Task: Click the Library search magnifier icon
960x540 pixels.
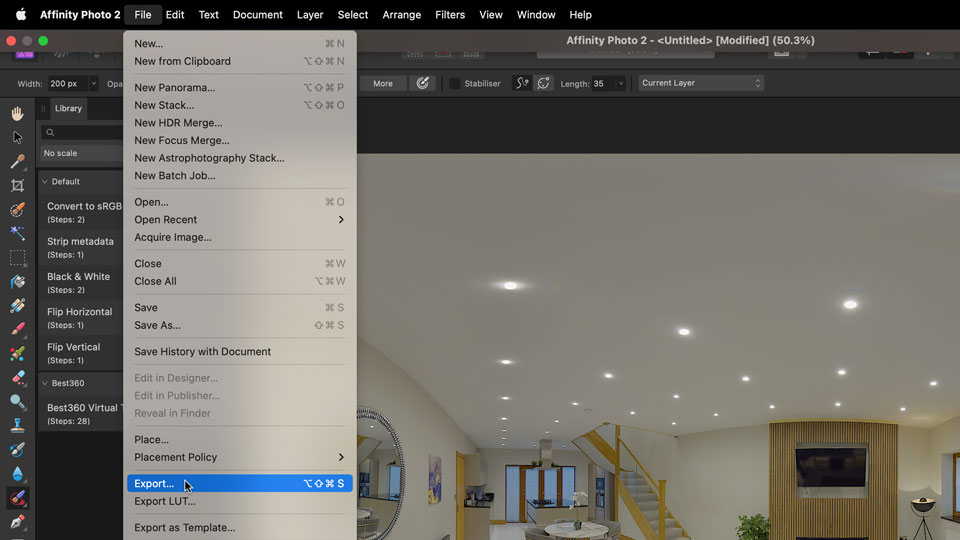Action: [x=50, y=132]
